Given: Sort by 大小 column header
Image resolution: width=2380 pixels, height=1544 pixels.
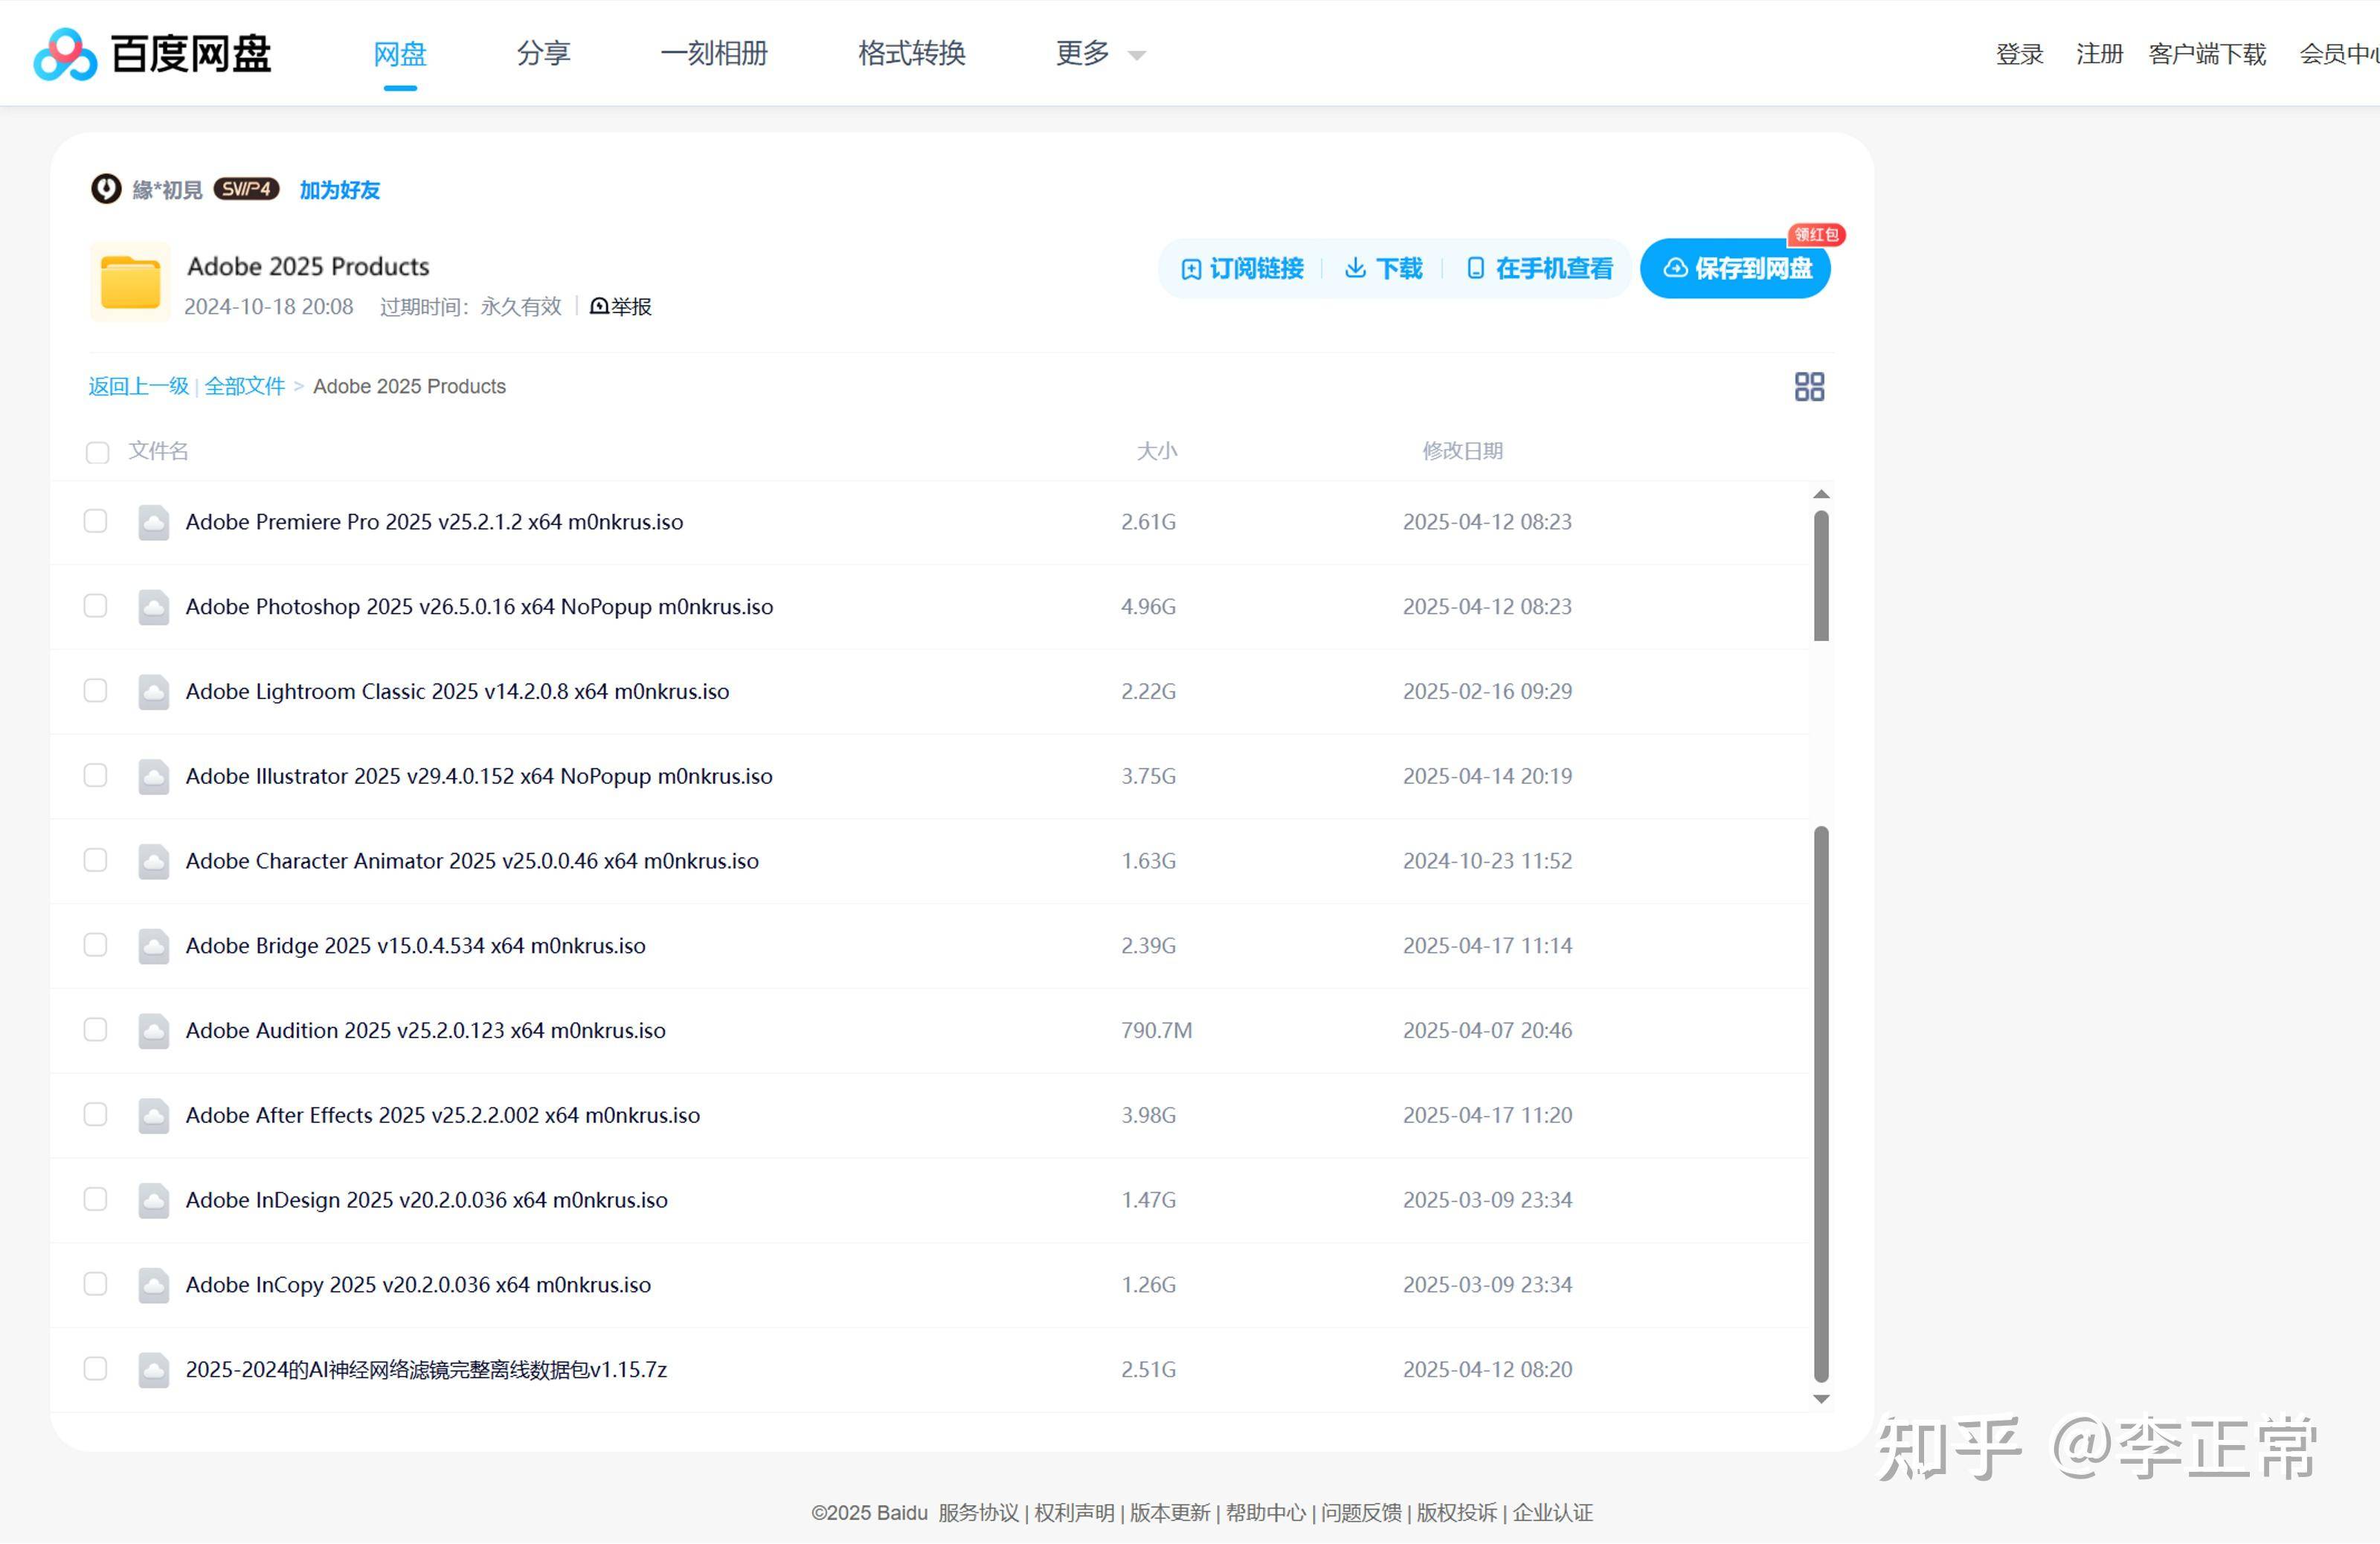Looking at the screenshot, I should [x=1157, y=451].
